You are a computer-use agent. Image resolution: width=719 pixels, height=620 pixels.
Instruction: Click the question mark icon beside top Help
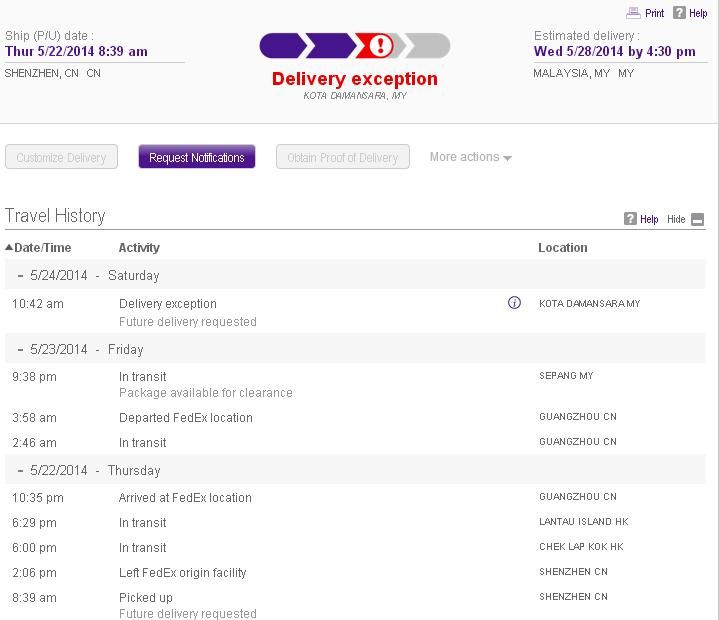pos(679,13)
